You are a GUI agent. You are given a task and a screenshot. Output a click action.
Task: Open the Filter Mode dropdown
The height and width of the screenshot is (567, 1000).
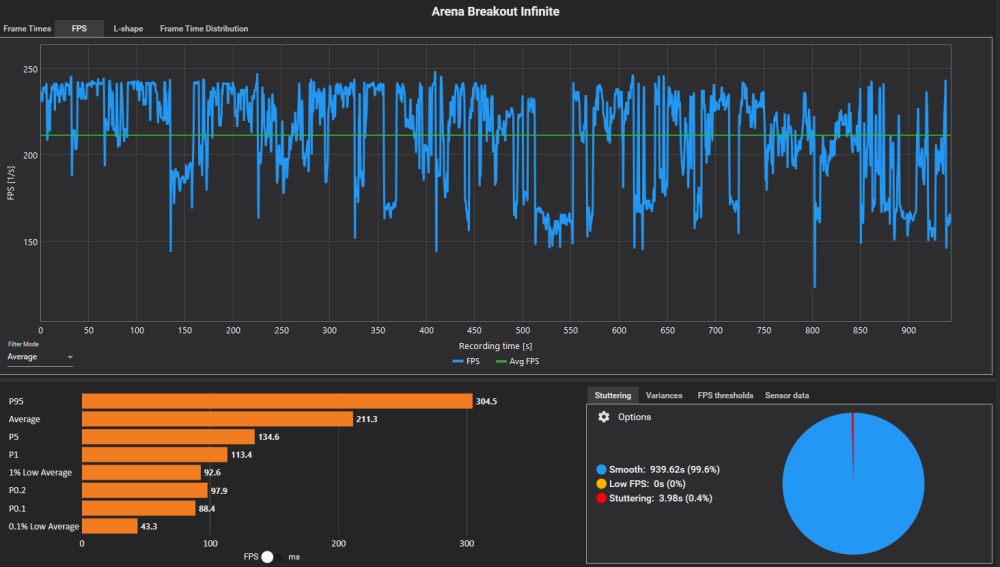tap(40, 357)
